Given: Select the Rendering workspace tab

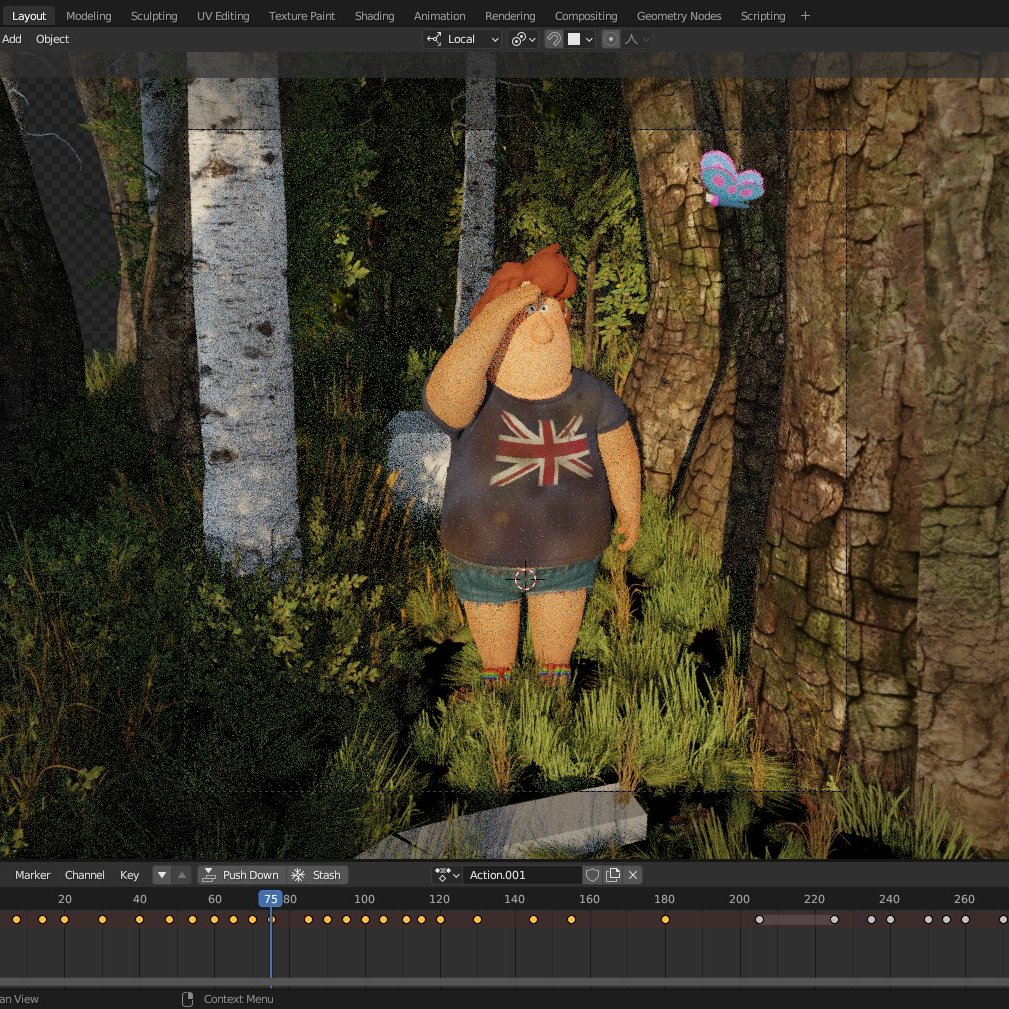Looking at the screenshot, I should [x=510, y=16].
